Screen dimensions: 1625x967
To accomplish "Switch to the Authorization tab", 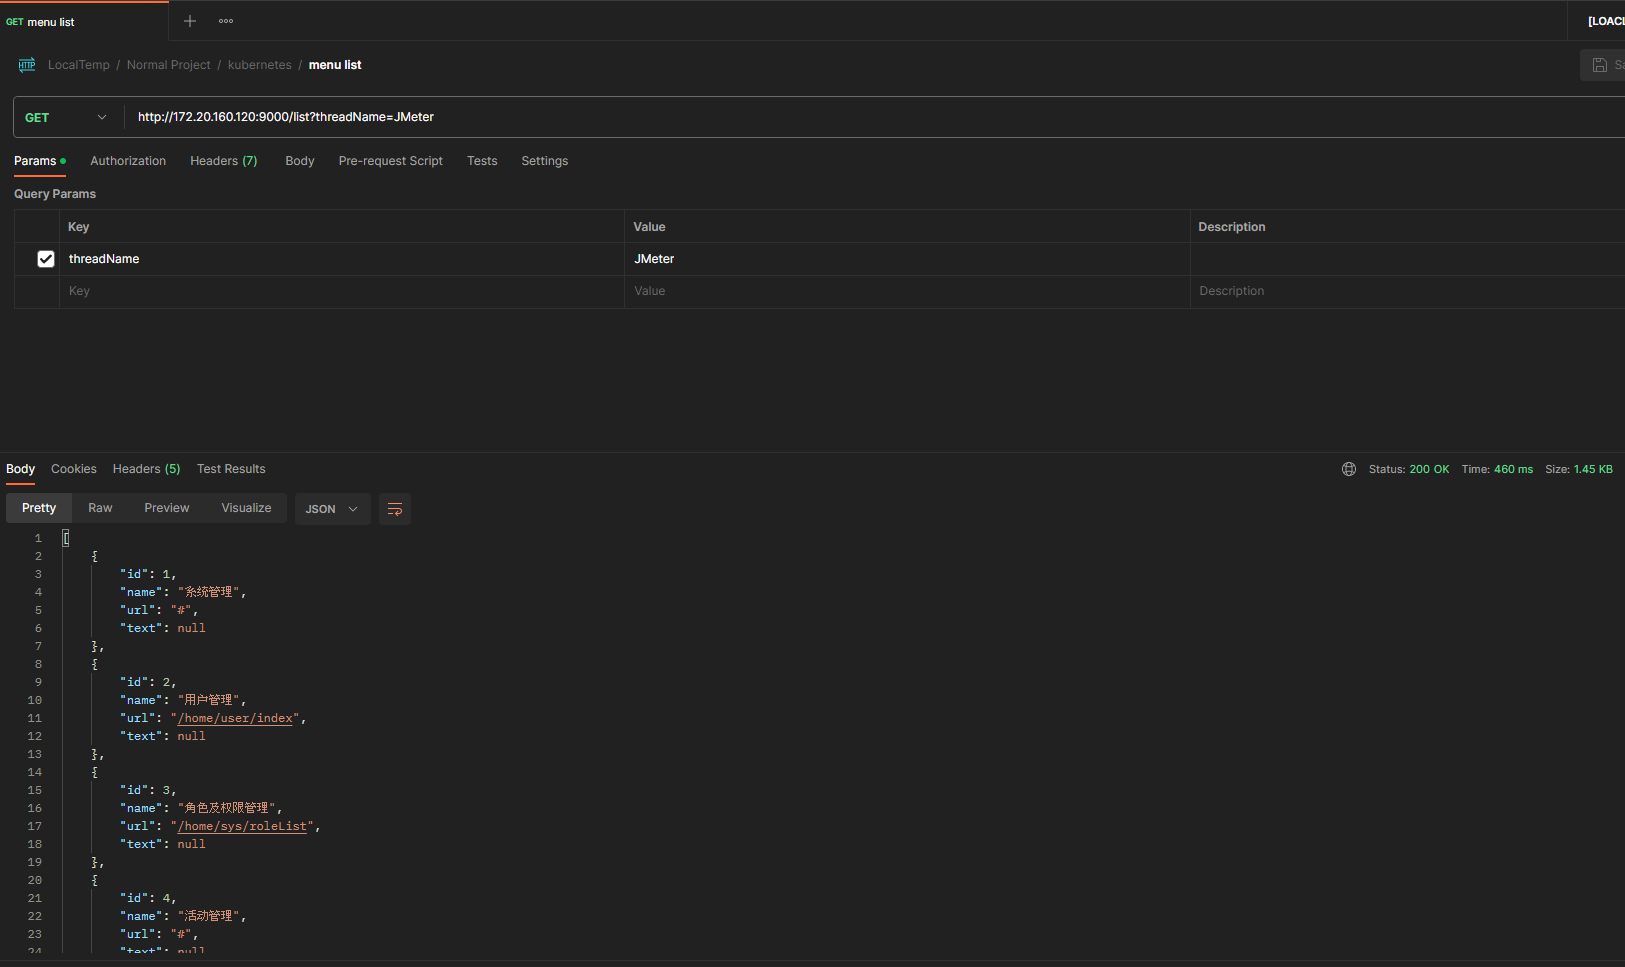I will click(x=128, y=161).
